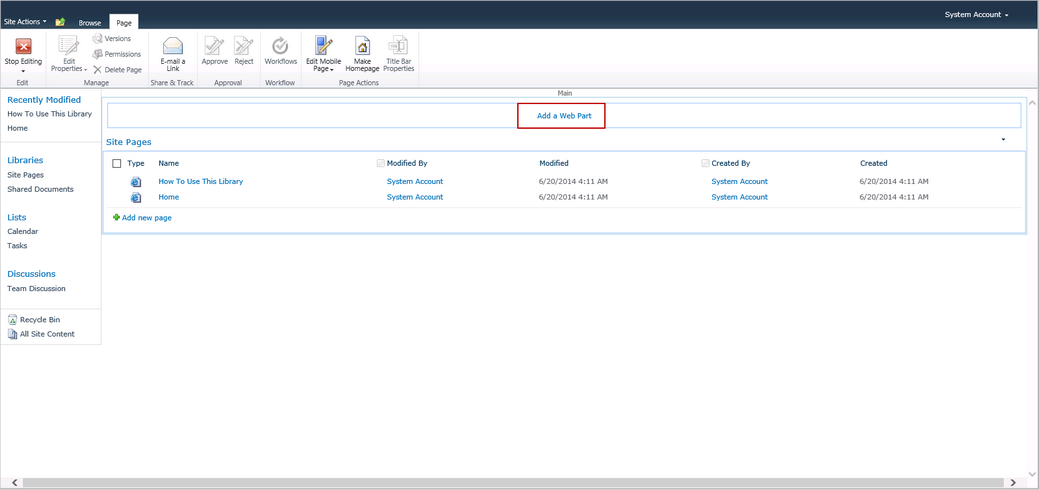Click Make Homepage icon
The image size is (1039, 490).
point(362,46)
